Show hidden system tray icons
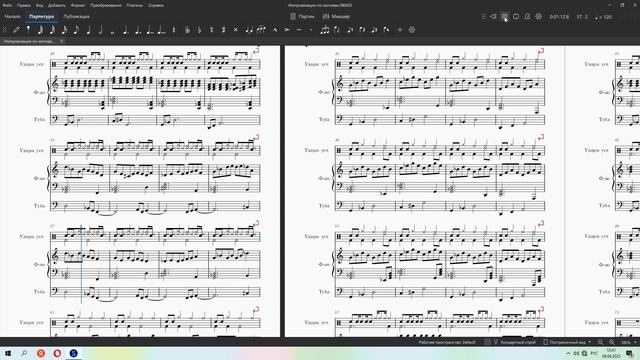 tap(568, 353)
